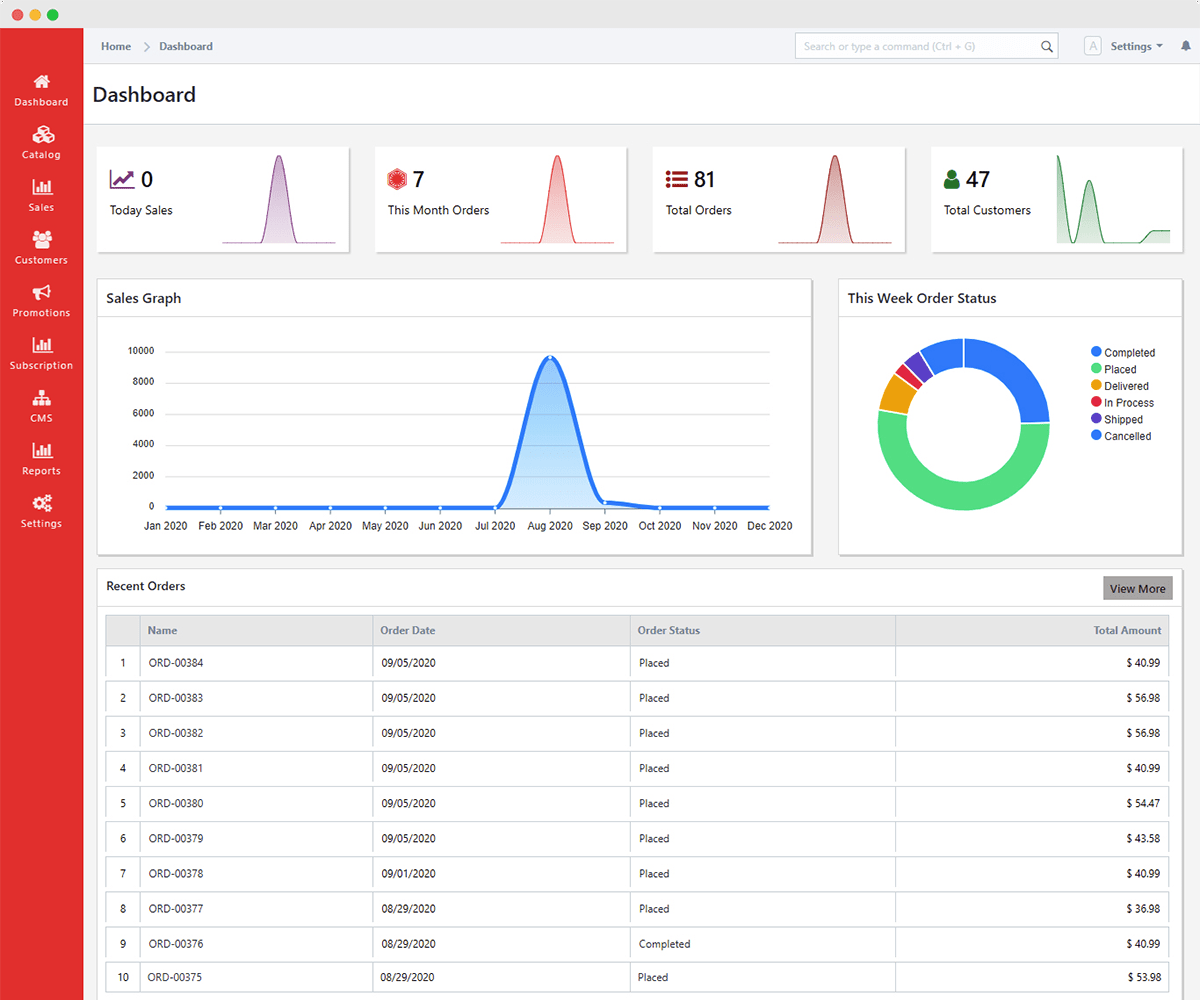Sort by the Name column header
The width and height of the screenshot is (1200, 1000).
click(256, 631)
